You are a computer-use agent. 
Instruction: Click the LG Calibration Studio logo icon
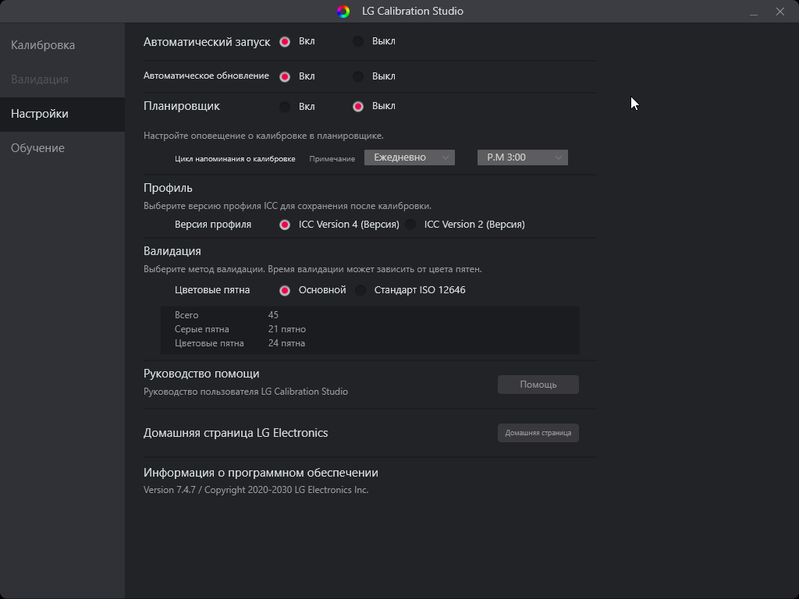point(344,12)
